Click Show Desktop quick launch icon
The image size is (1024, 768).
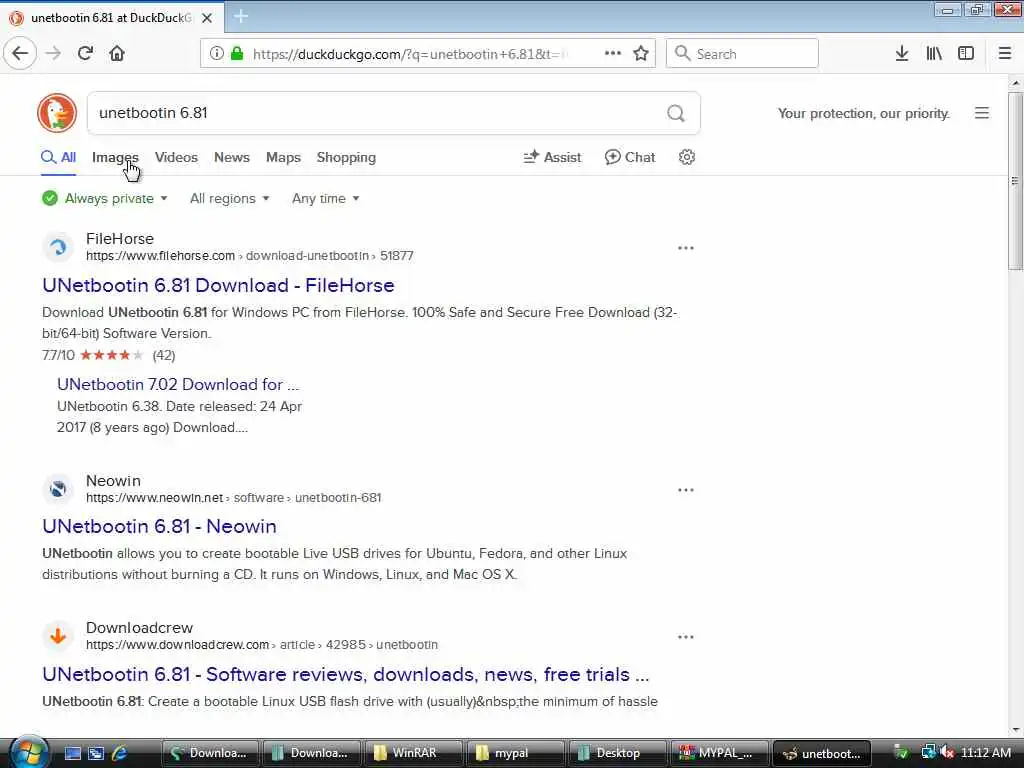click(x=72, y=753)
